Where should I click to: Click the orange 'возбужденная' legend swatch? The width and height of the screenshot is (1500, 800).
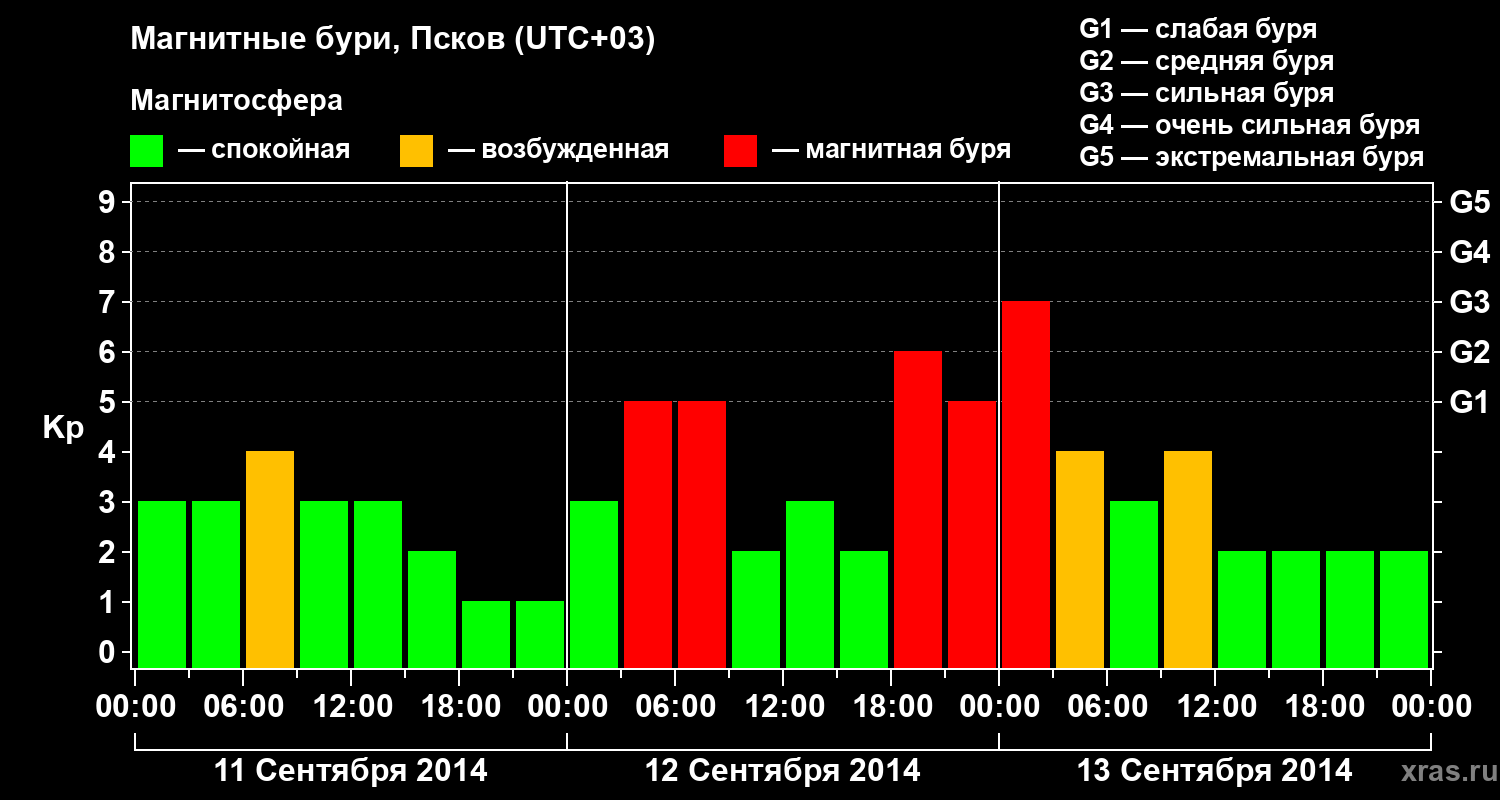click(416, 151)
